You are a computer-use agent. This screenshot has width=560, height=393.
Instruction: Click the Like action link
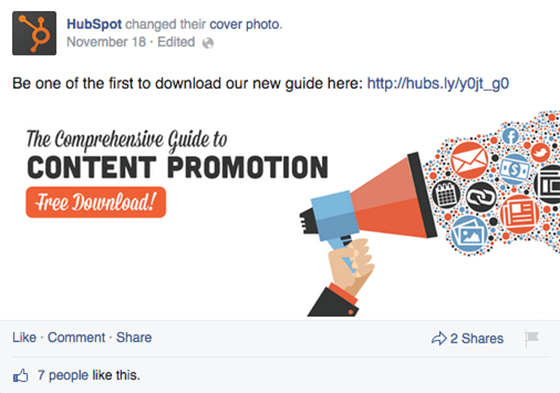click(x=24, y=338)
